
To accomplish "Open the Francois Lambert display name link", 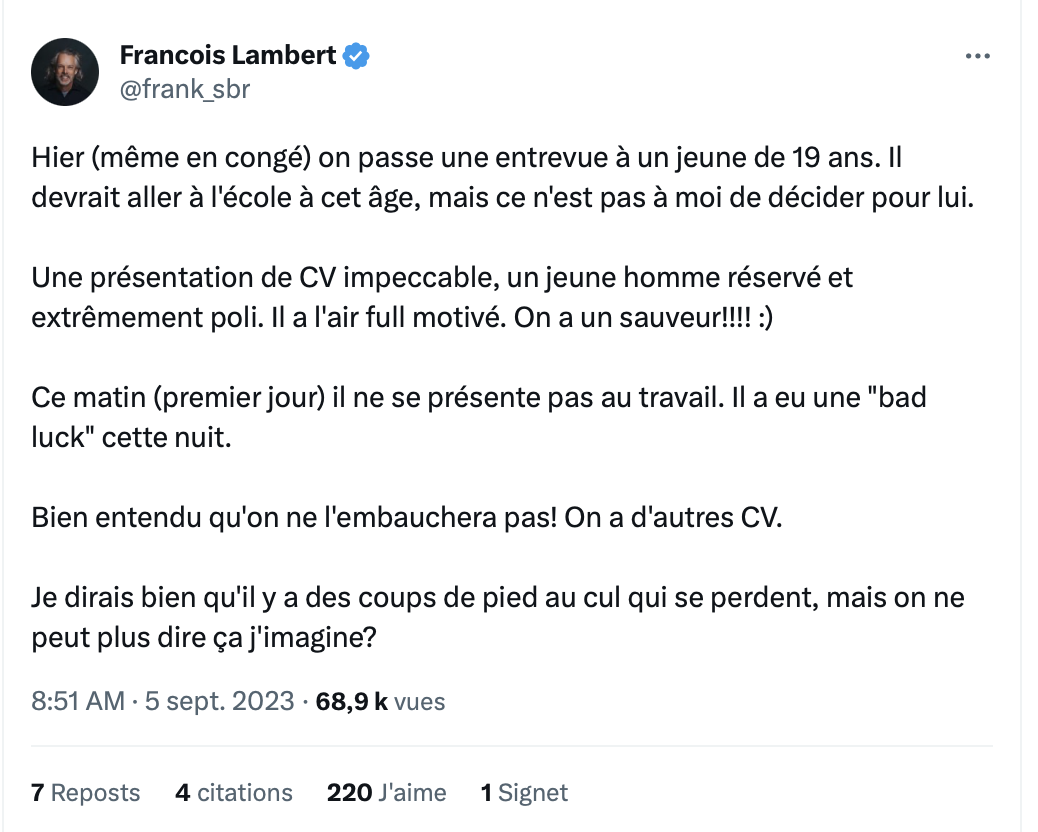I will 228,55.
